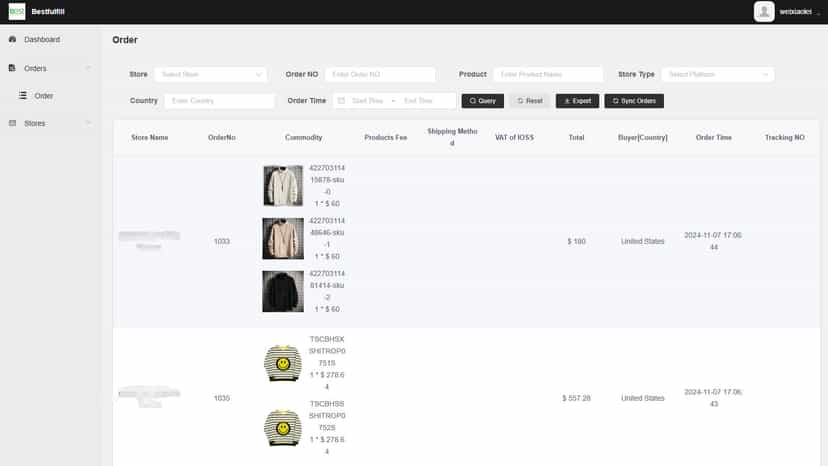Click the Export button
This screenshot has height=466, width=828.
(x=578, y=101)
